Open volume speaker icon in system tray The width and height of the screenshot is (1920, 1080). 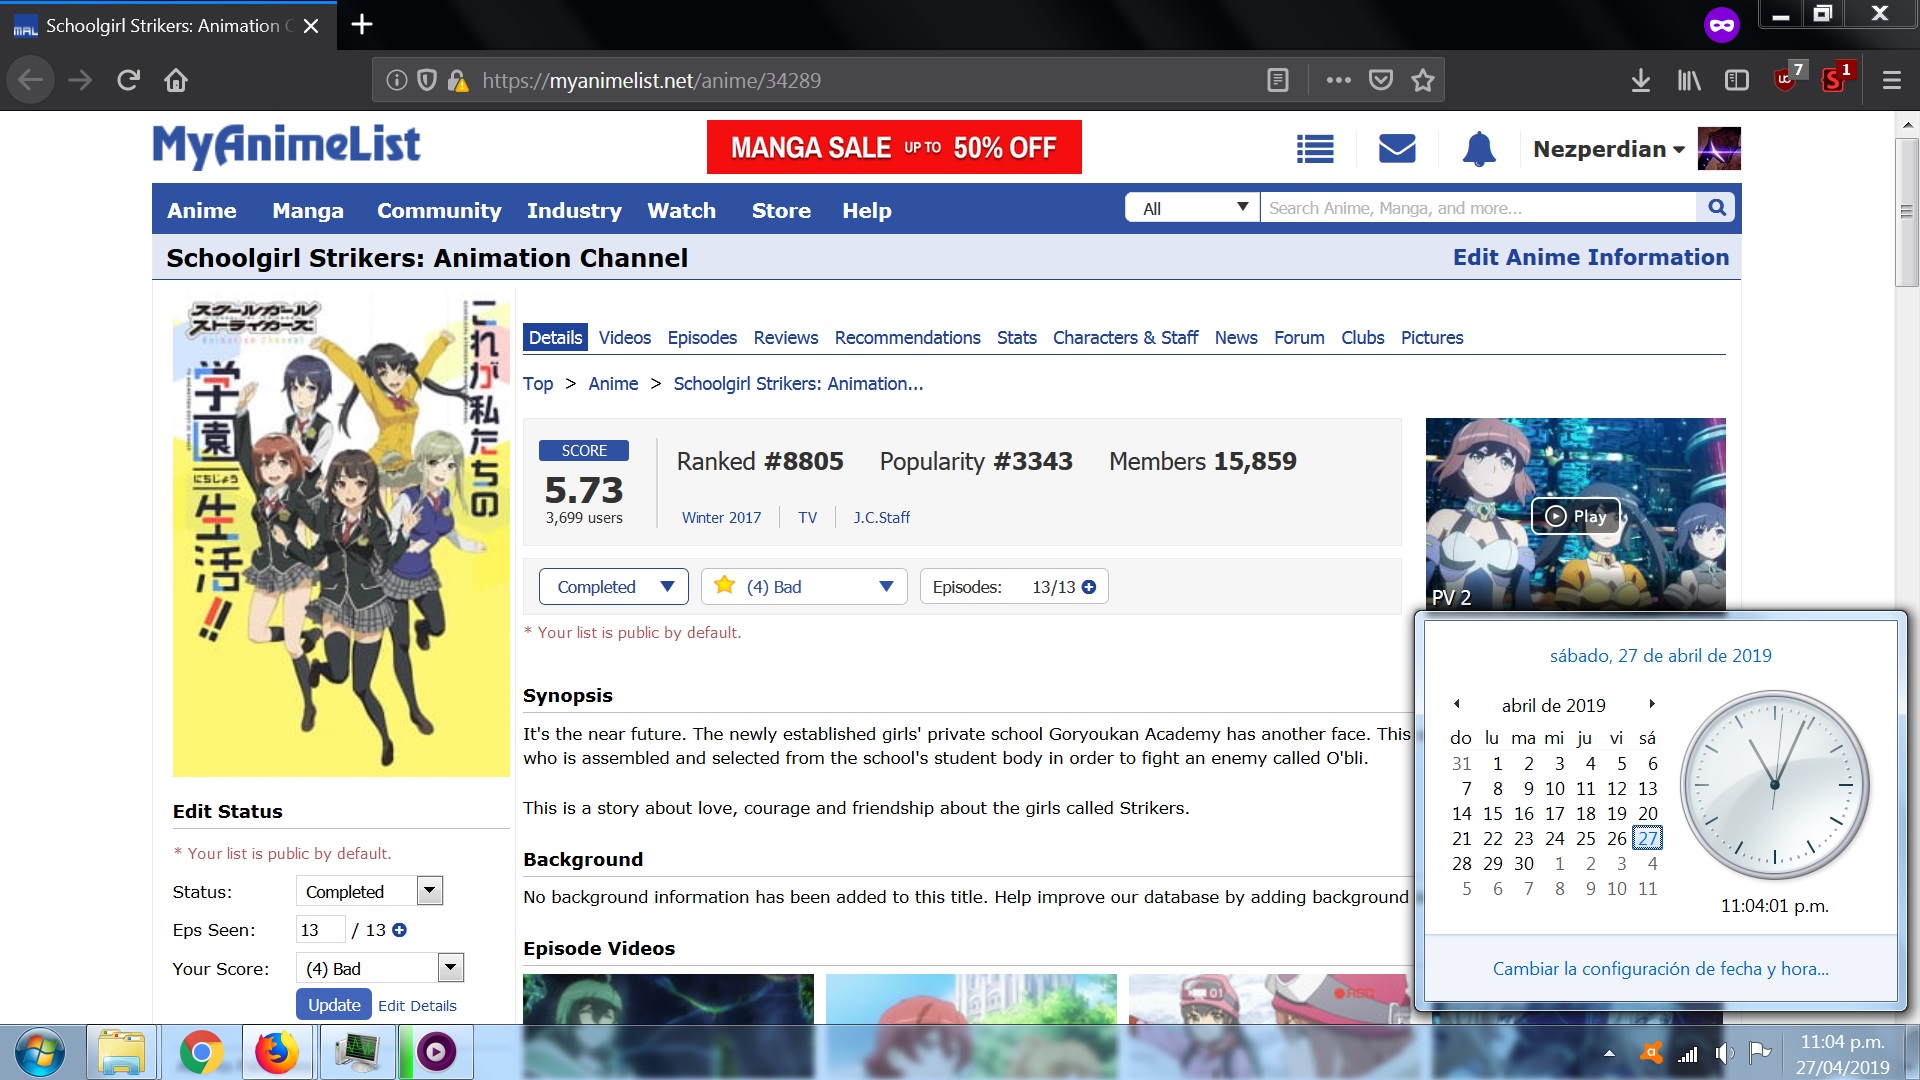pos(1724,1053)
